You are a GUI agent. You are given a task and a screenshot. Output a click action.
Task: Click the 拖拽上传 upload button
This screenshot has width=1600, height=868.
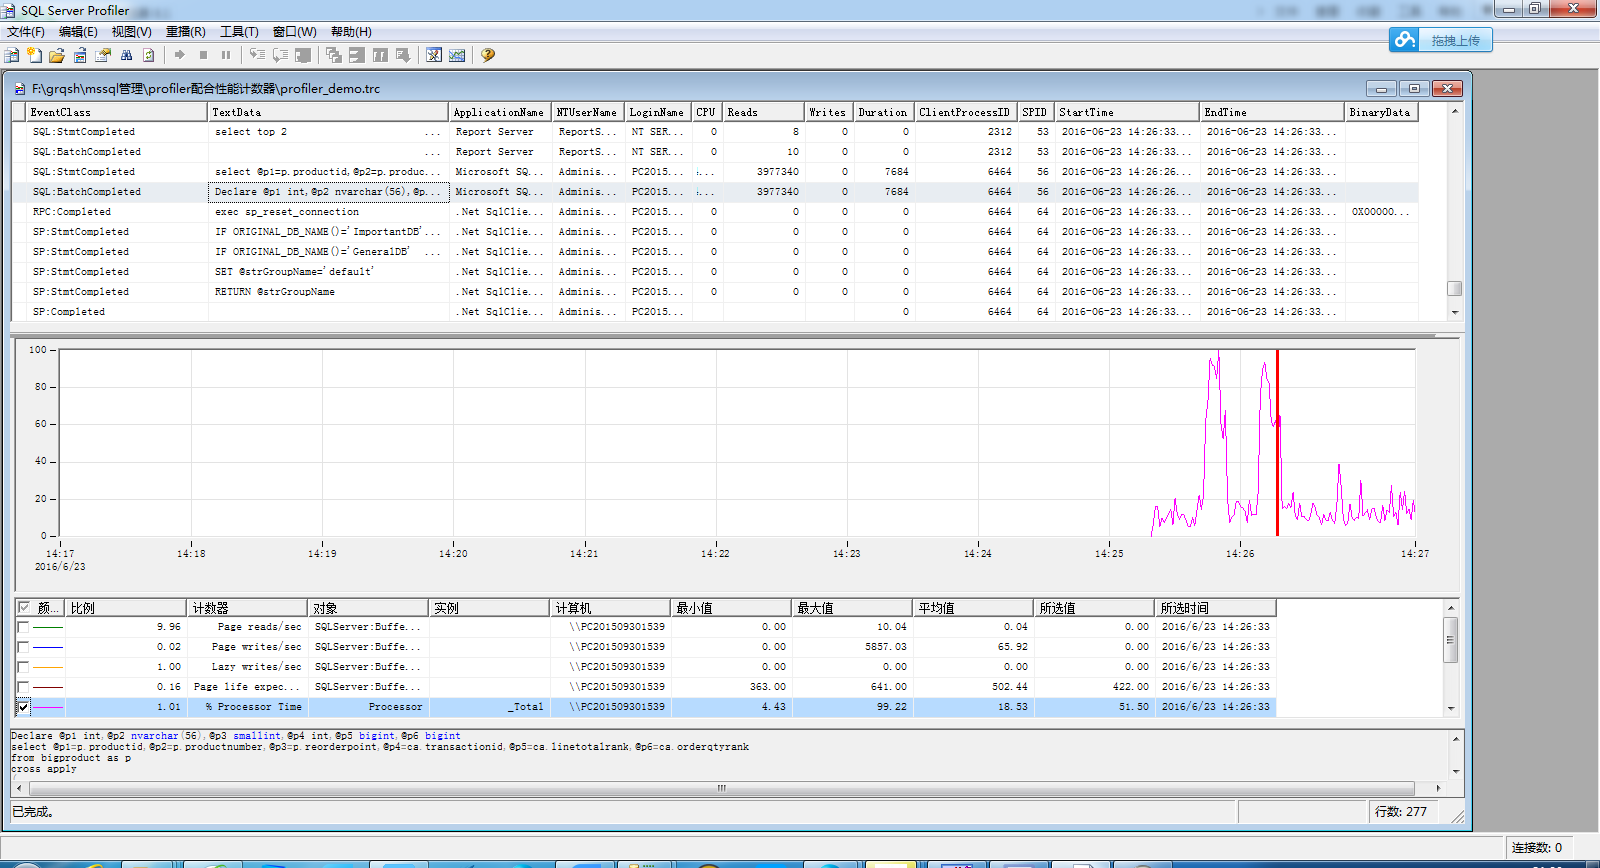point(1441,40)
